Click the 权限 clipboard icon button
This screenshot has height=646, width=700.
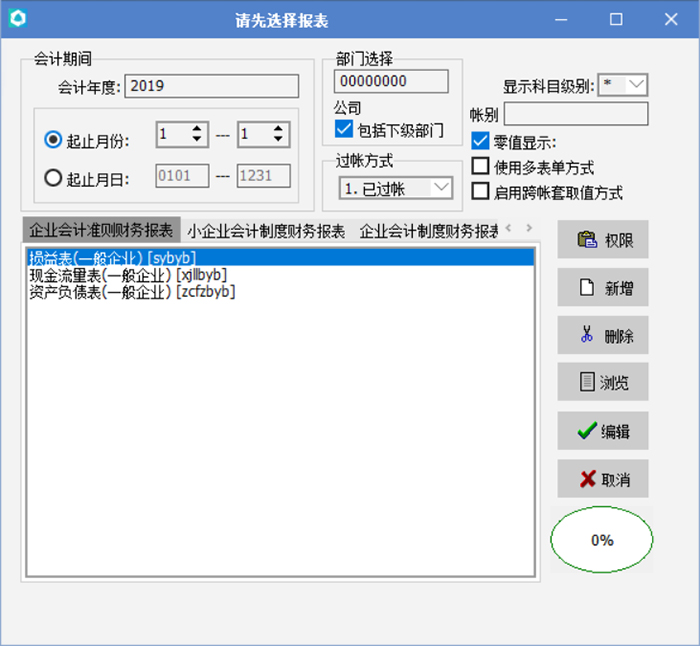(x=588, y=240)
